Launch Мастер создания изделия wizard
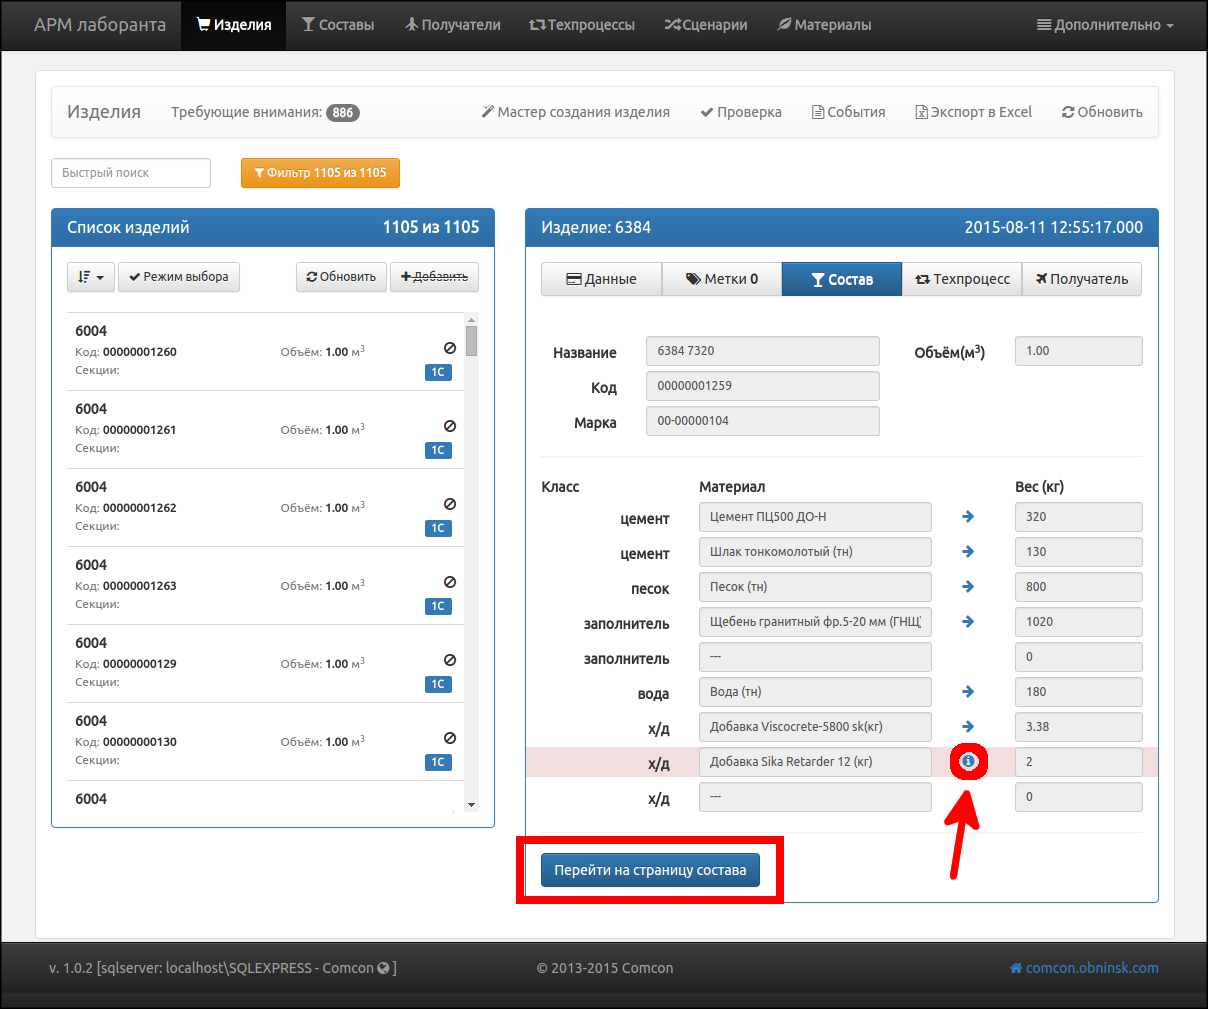 coord(576,112)
